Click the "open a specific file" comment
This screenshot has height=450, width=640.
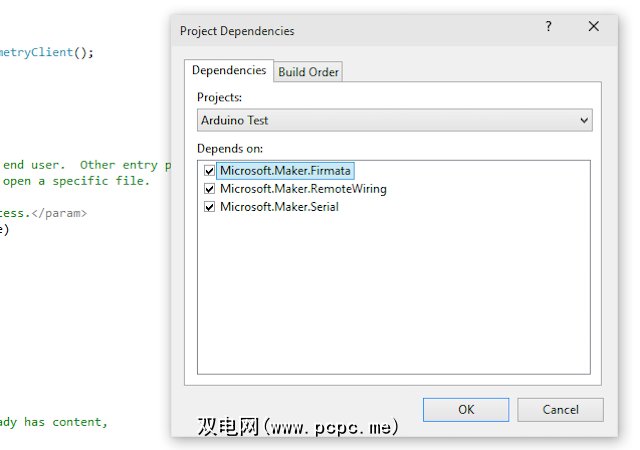(75, 181)
